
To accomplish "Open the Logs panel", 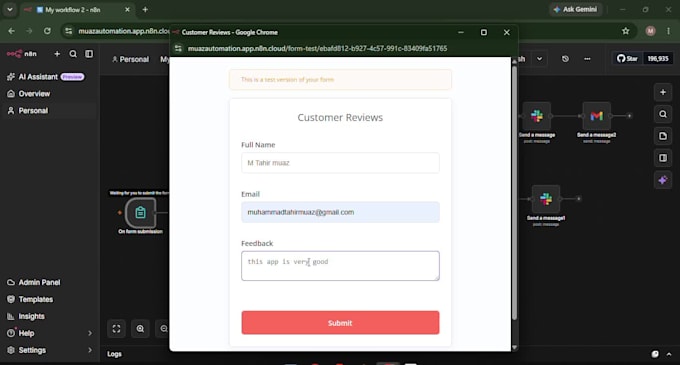I will (114, 354).
